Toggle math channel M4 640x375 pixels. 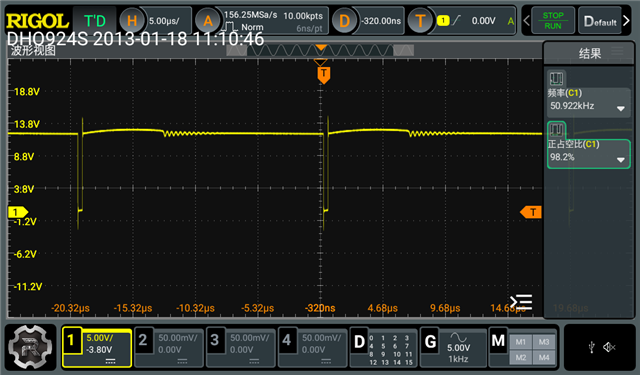[544, 357]
